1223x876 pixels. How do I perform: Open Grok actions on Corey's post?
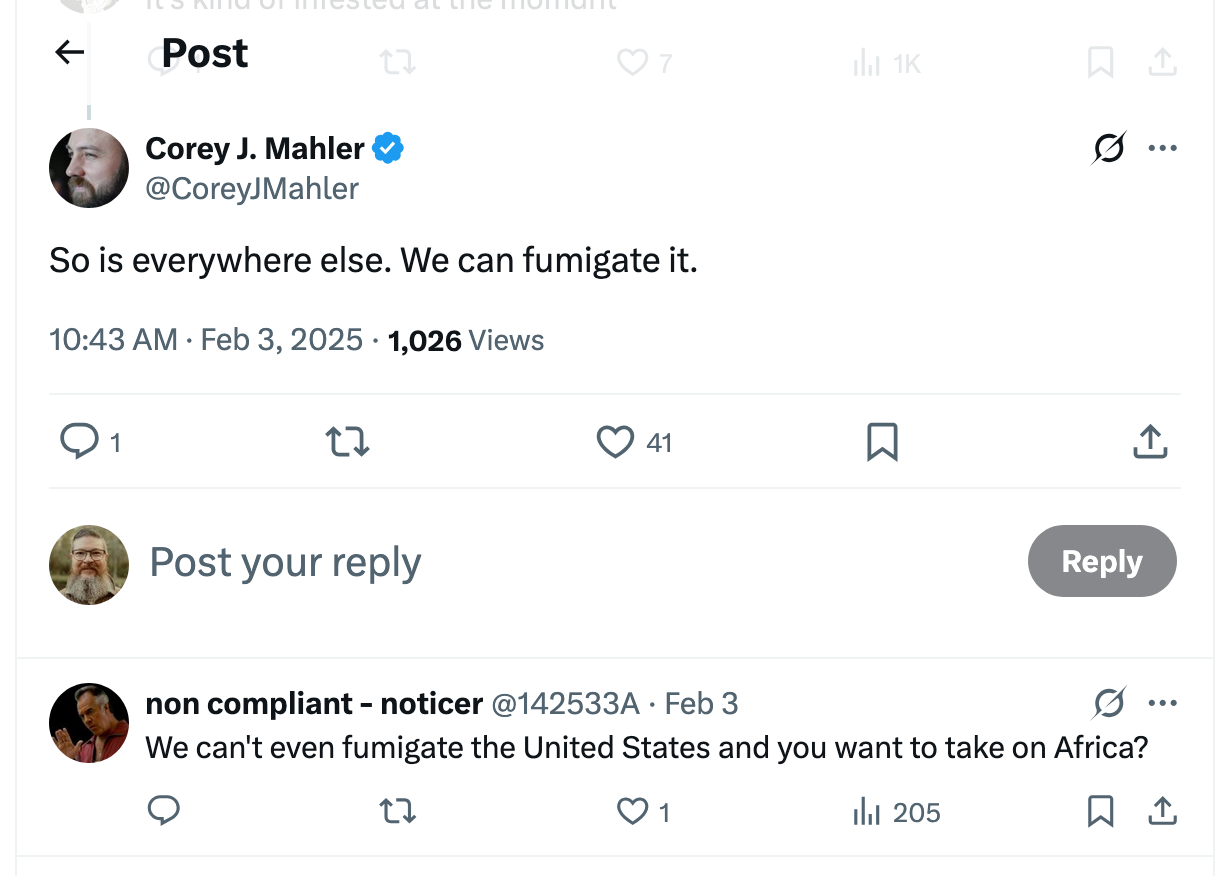[x=1108, y=147]
